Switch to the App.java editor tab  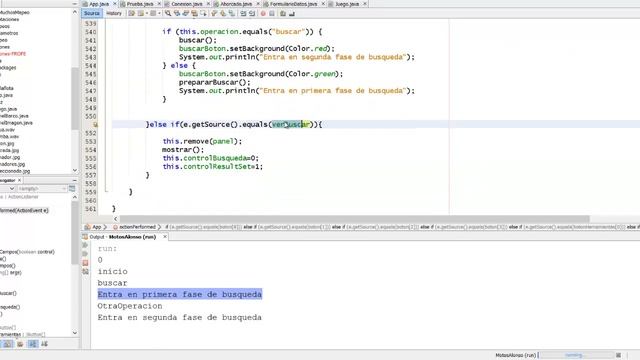pyautogui.click(x=98, y=4)
